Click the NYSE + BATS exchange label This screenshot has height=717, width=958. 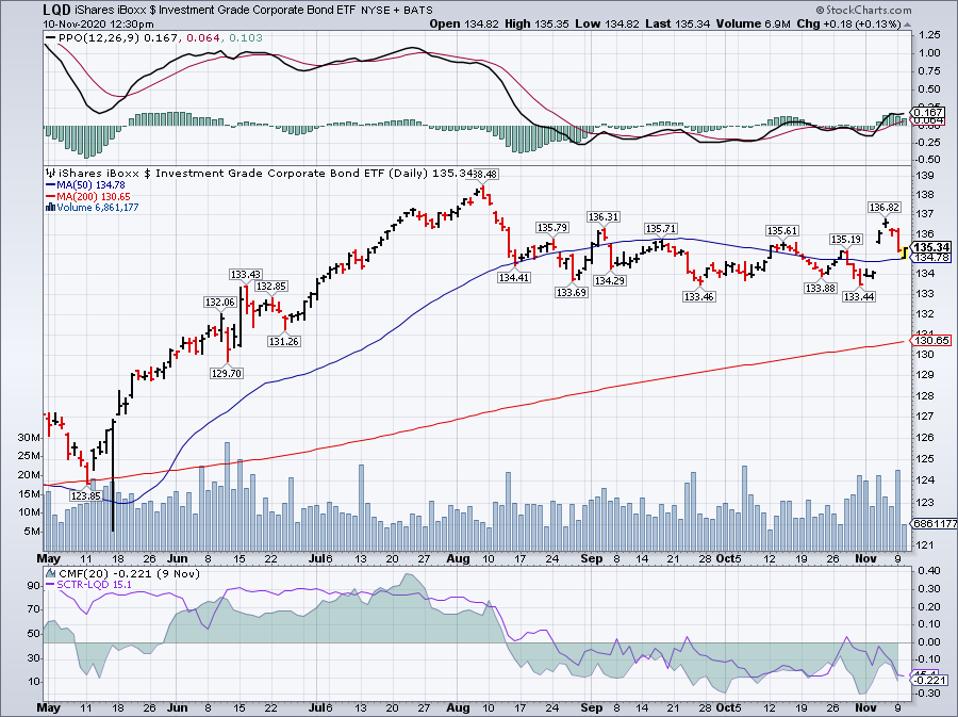coord(398,9)
